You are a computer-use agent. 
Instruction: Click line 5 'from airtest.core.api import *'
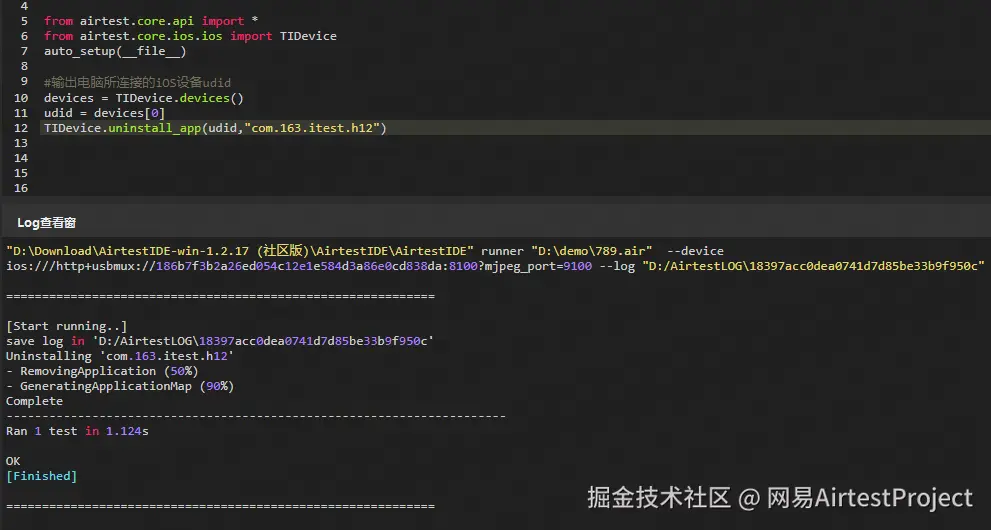pyautogui.click(x=151, y=21)
